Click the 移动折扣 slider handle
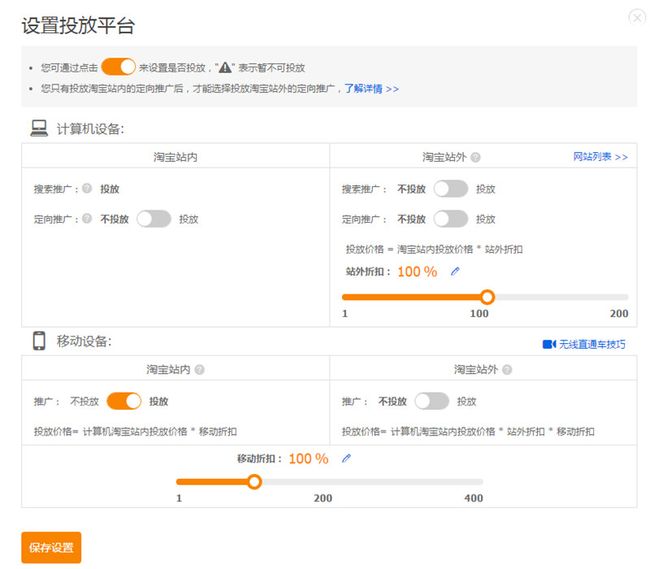650x569 pixels. click(254, 482)
